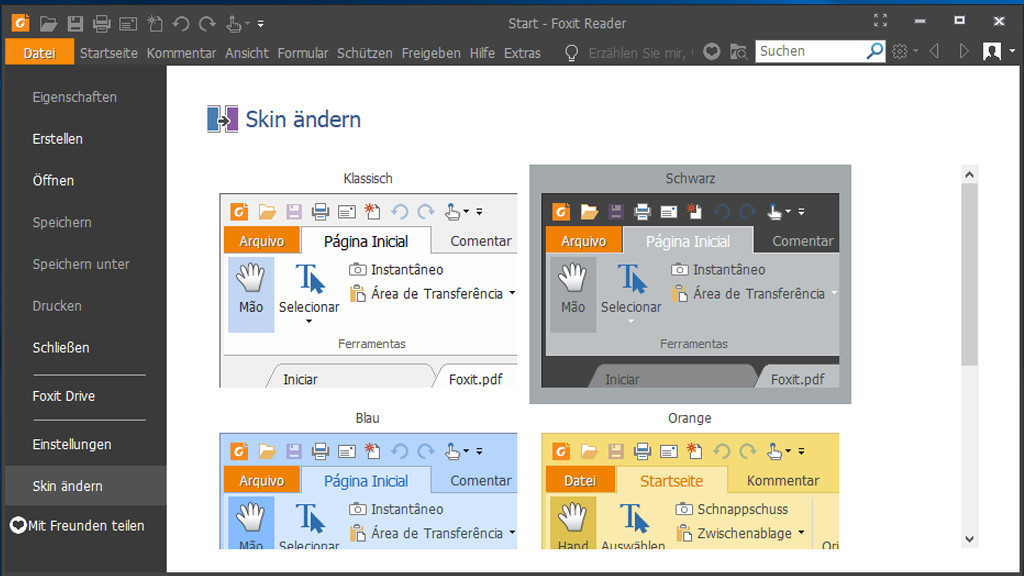Open the user account dropdown arrow
Viewport: 1024px width, 576px height.
click(1012, 51)
